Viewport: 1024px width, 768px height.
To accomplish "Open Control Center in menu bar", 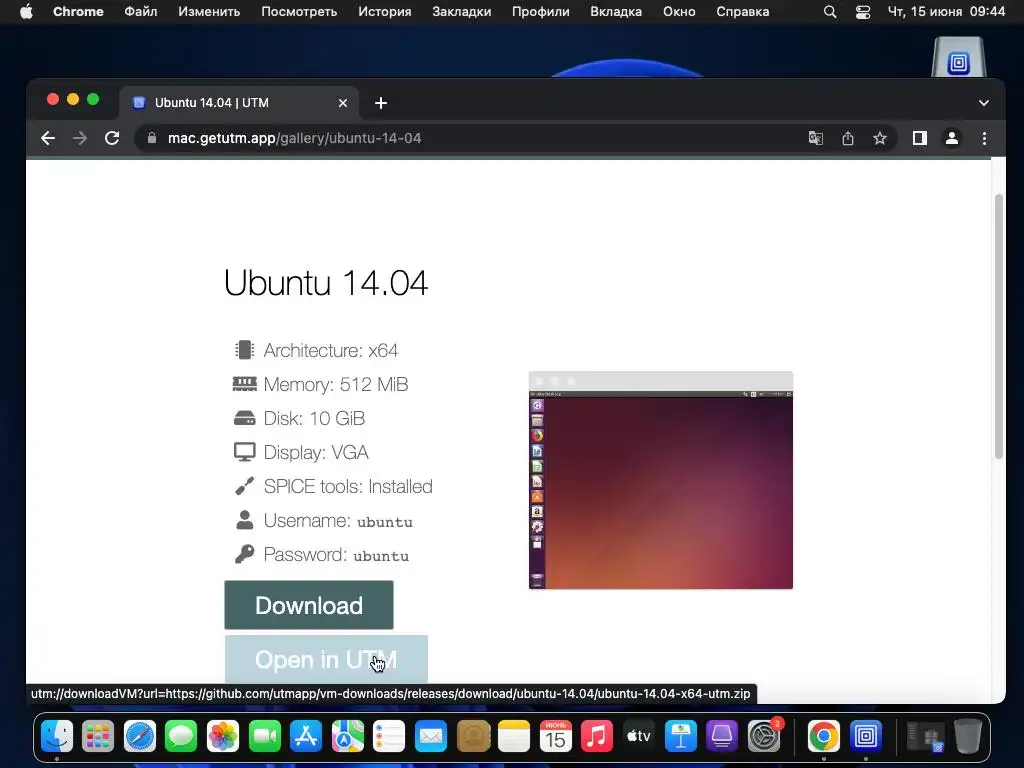I will point(863,11).
